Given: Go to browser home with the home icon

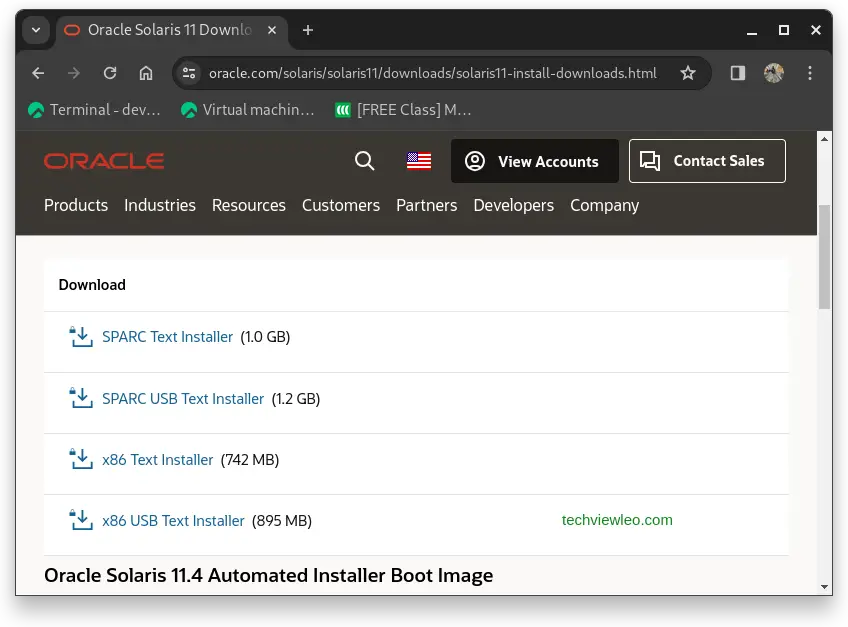Looking at the screenshot, I should click(145, 72).
